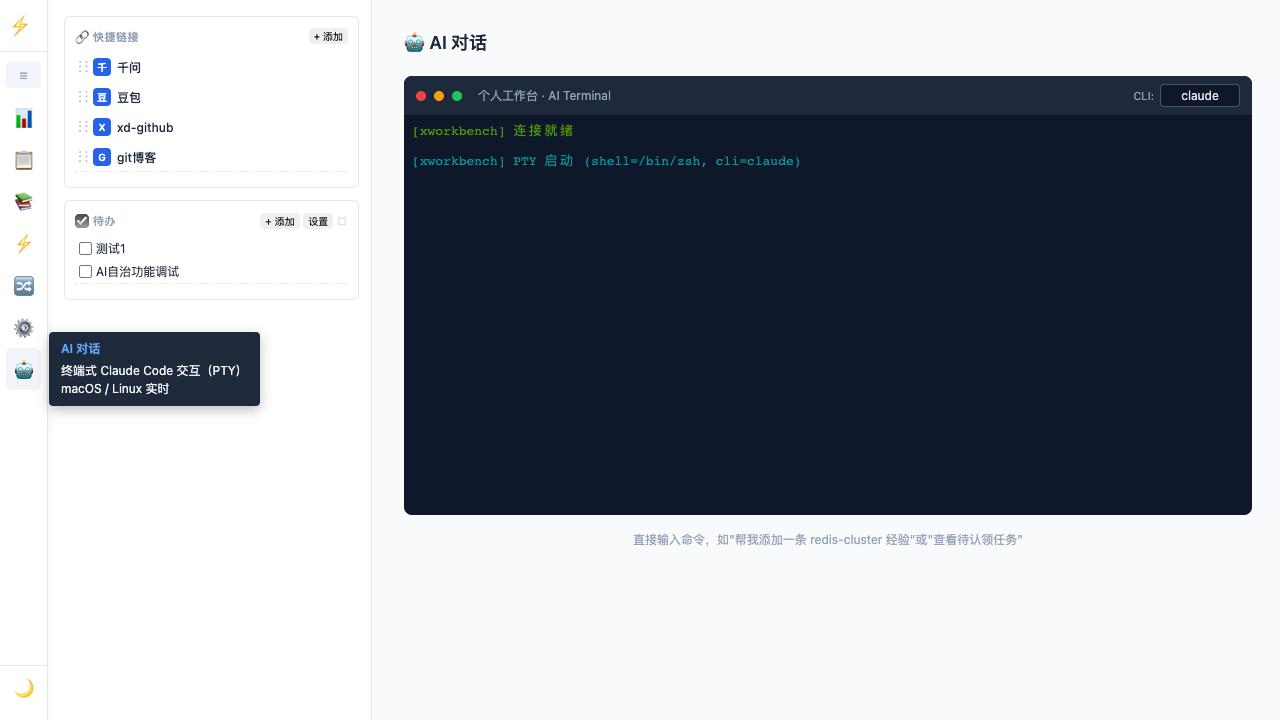Open the bar chart dashboard icon

pos(24,119)
